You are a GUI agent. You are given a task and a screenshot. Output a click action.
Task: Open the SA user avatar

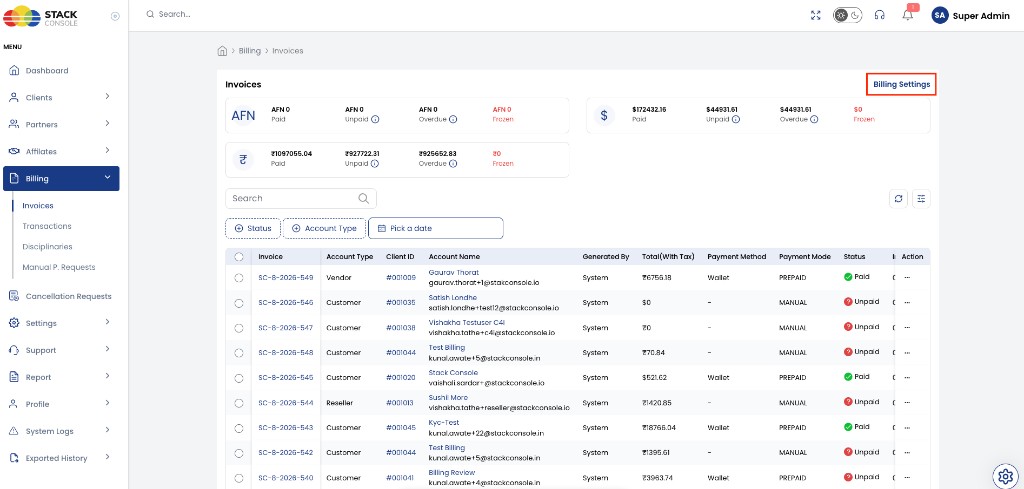pos(940,16)
